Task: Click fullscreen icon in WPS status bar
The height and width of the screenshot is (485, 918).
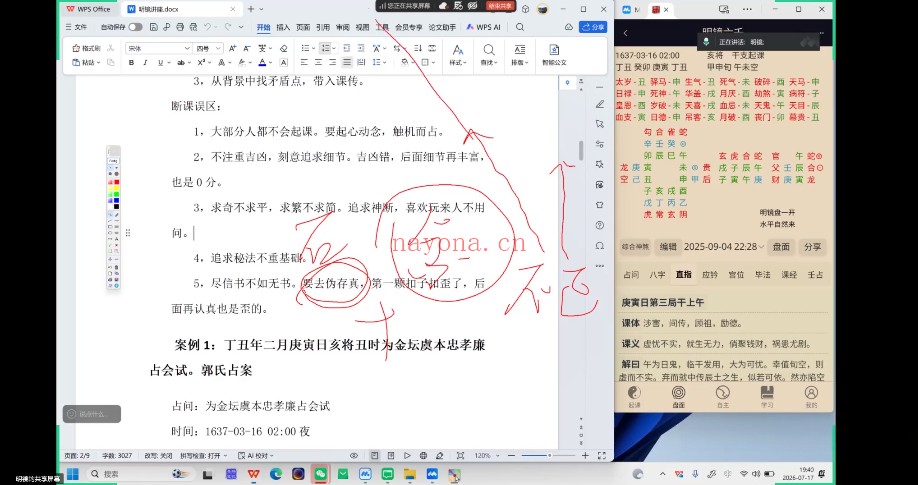Action: pos(601,456)
